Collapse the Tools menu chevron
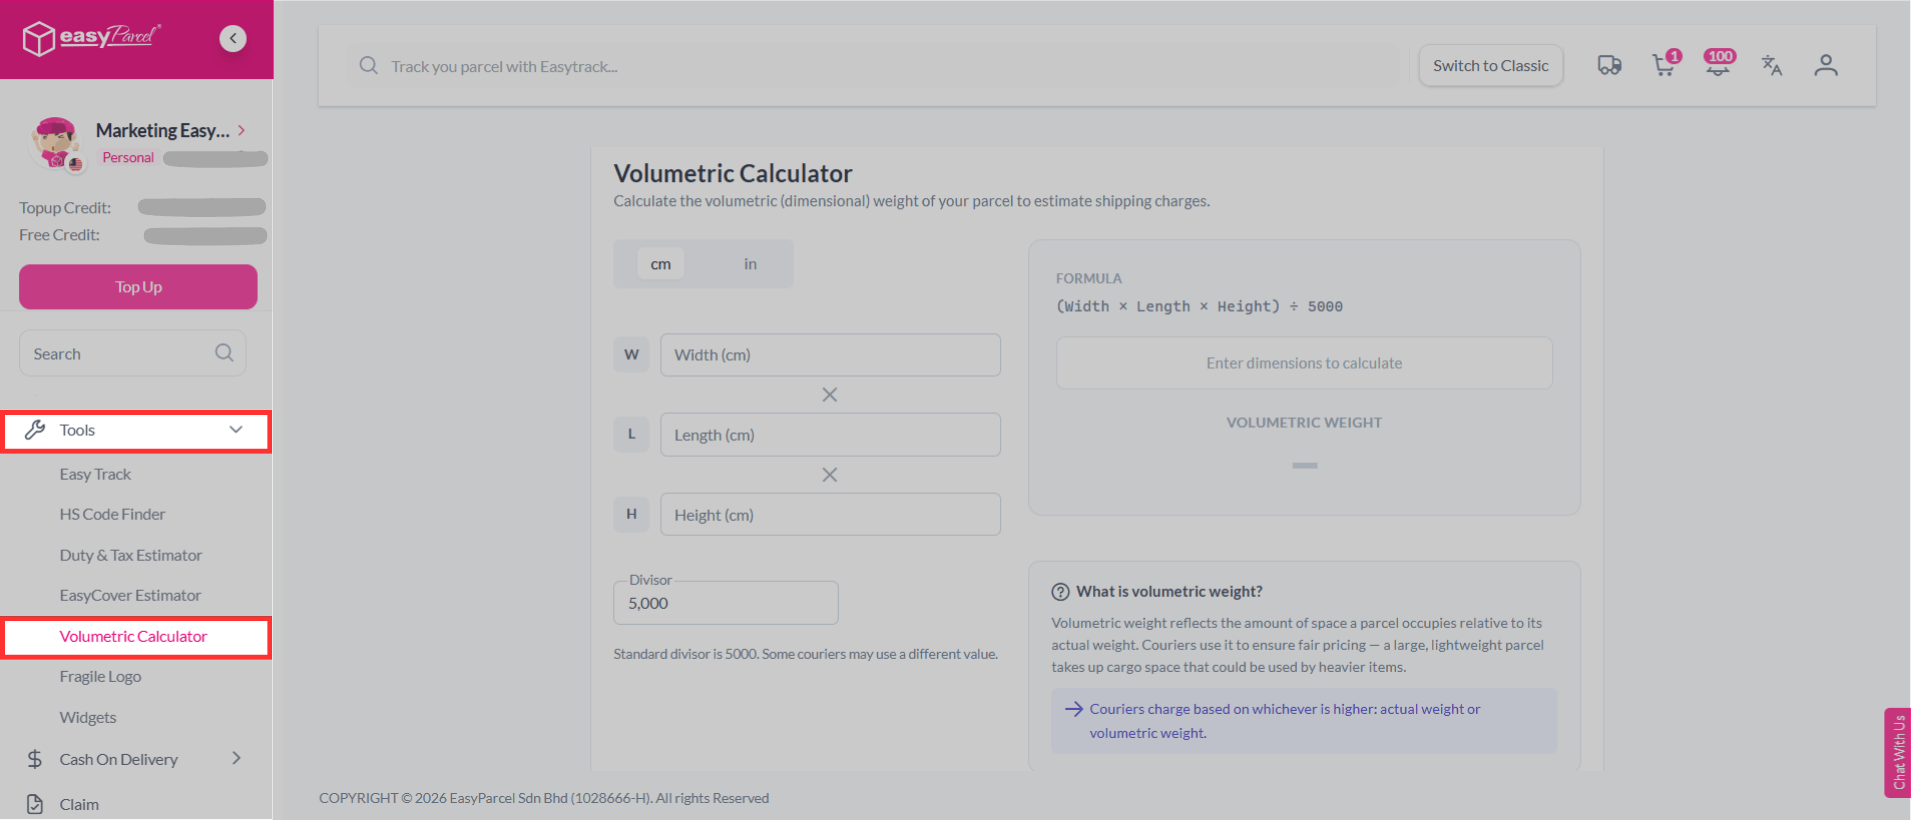 (236, 430)
